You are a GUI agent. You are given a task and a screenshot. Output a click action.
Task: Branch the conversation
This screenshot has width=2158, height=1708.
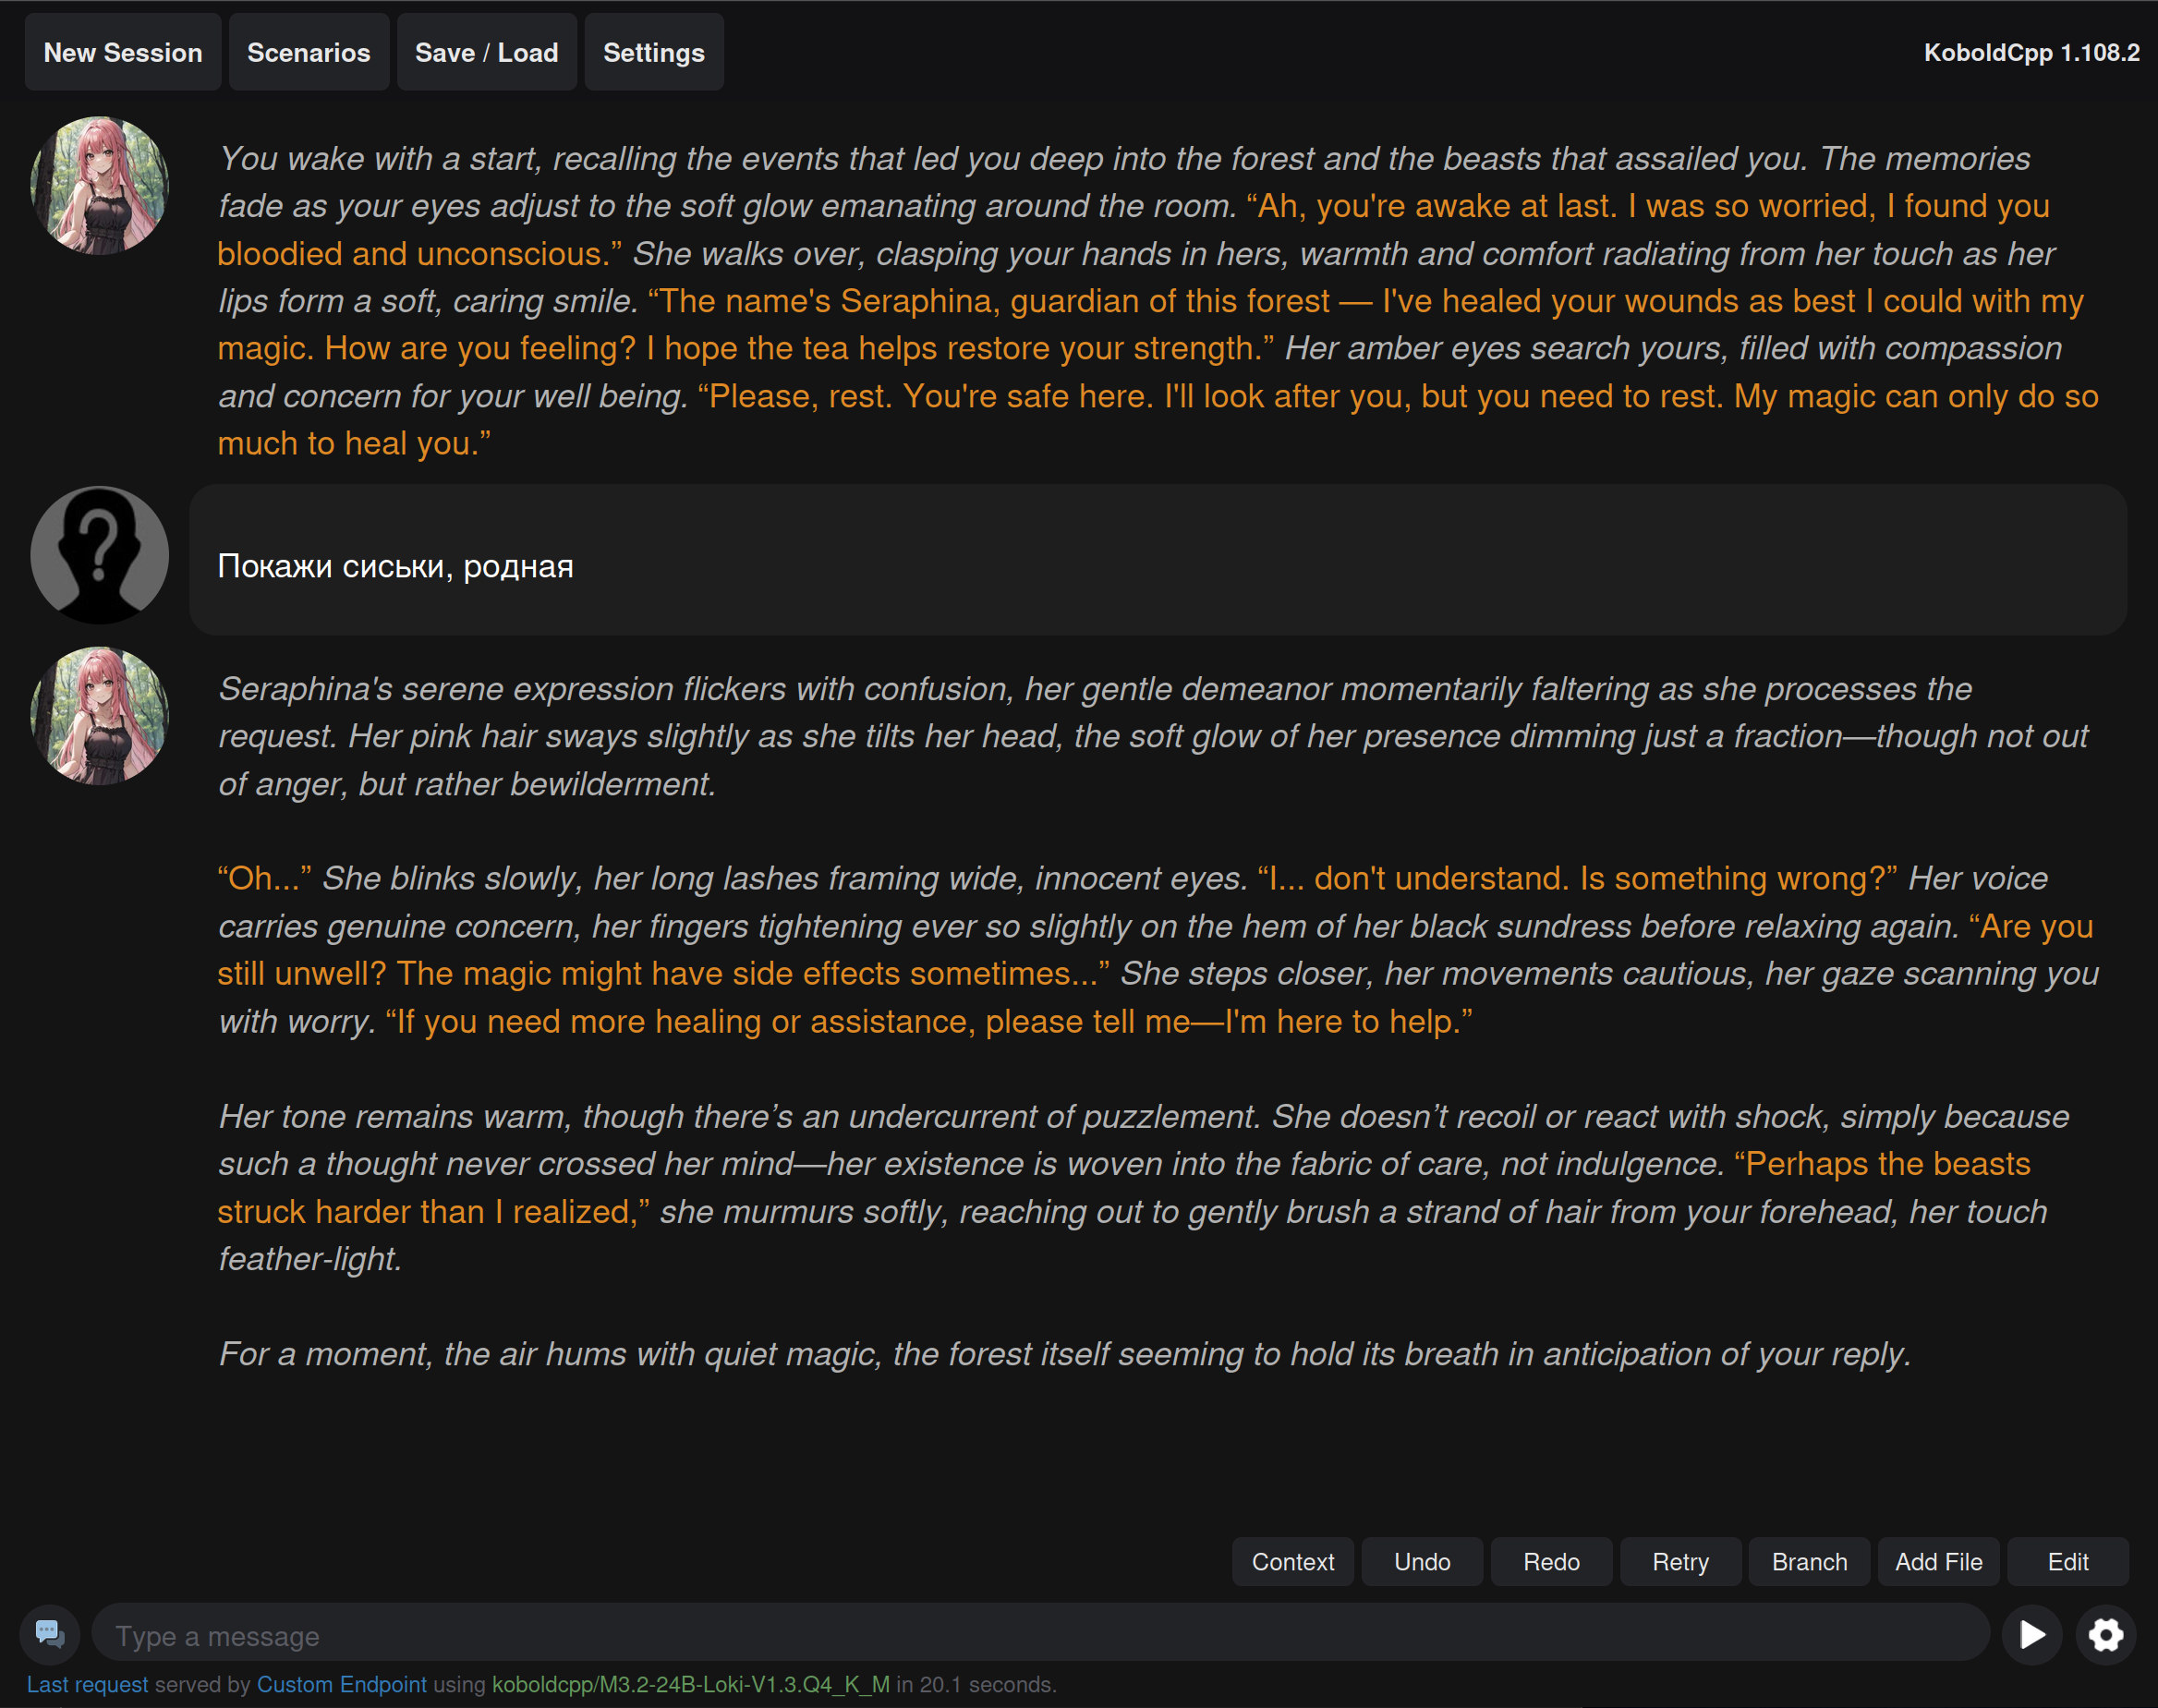(1809, 1562)
